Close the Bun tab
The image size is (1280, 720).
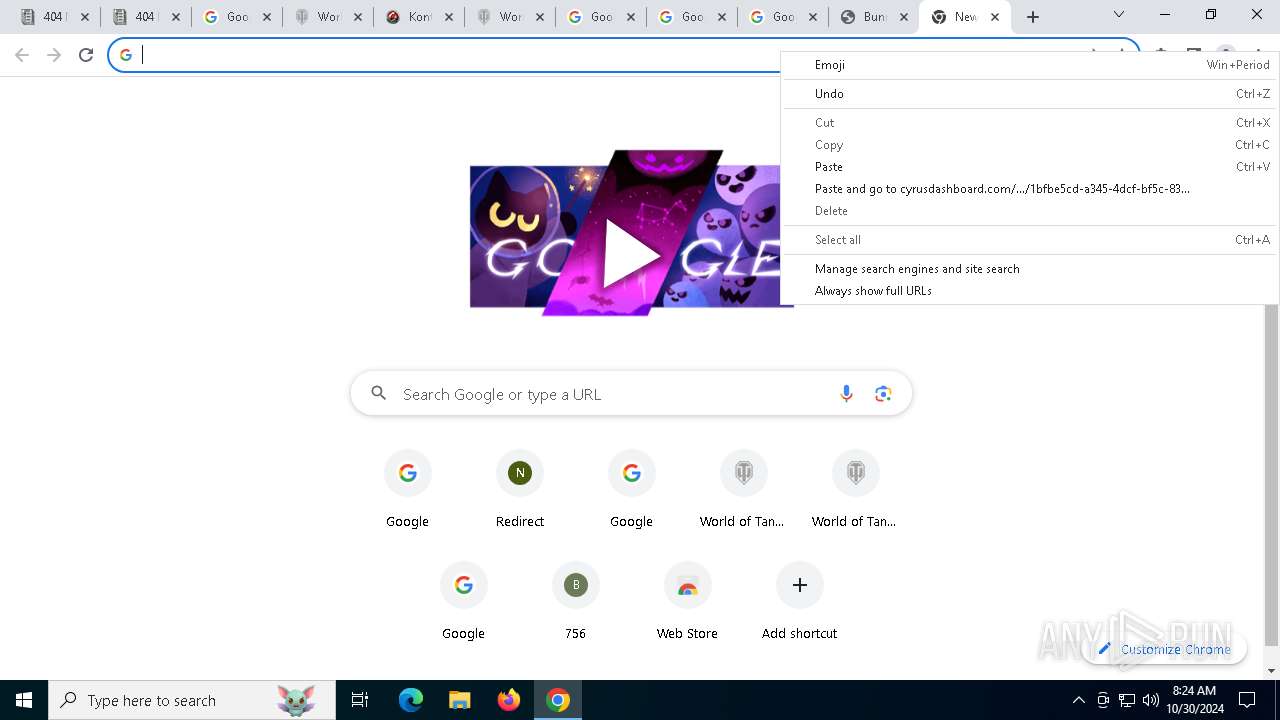coord(903,17)
